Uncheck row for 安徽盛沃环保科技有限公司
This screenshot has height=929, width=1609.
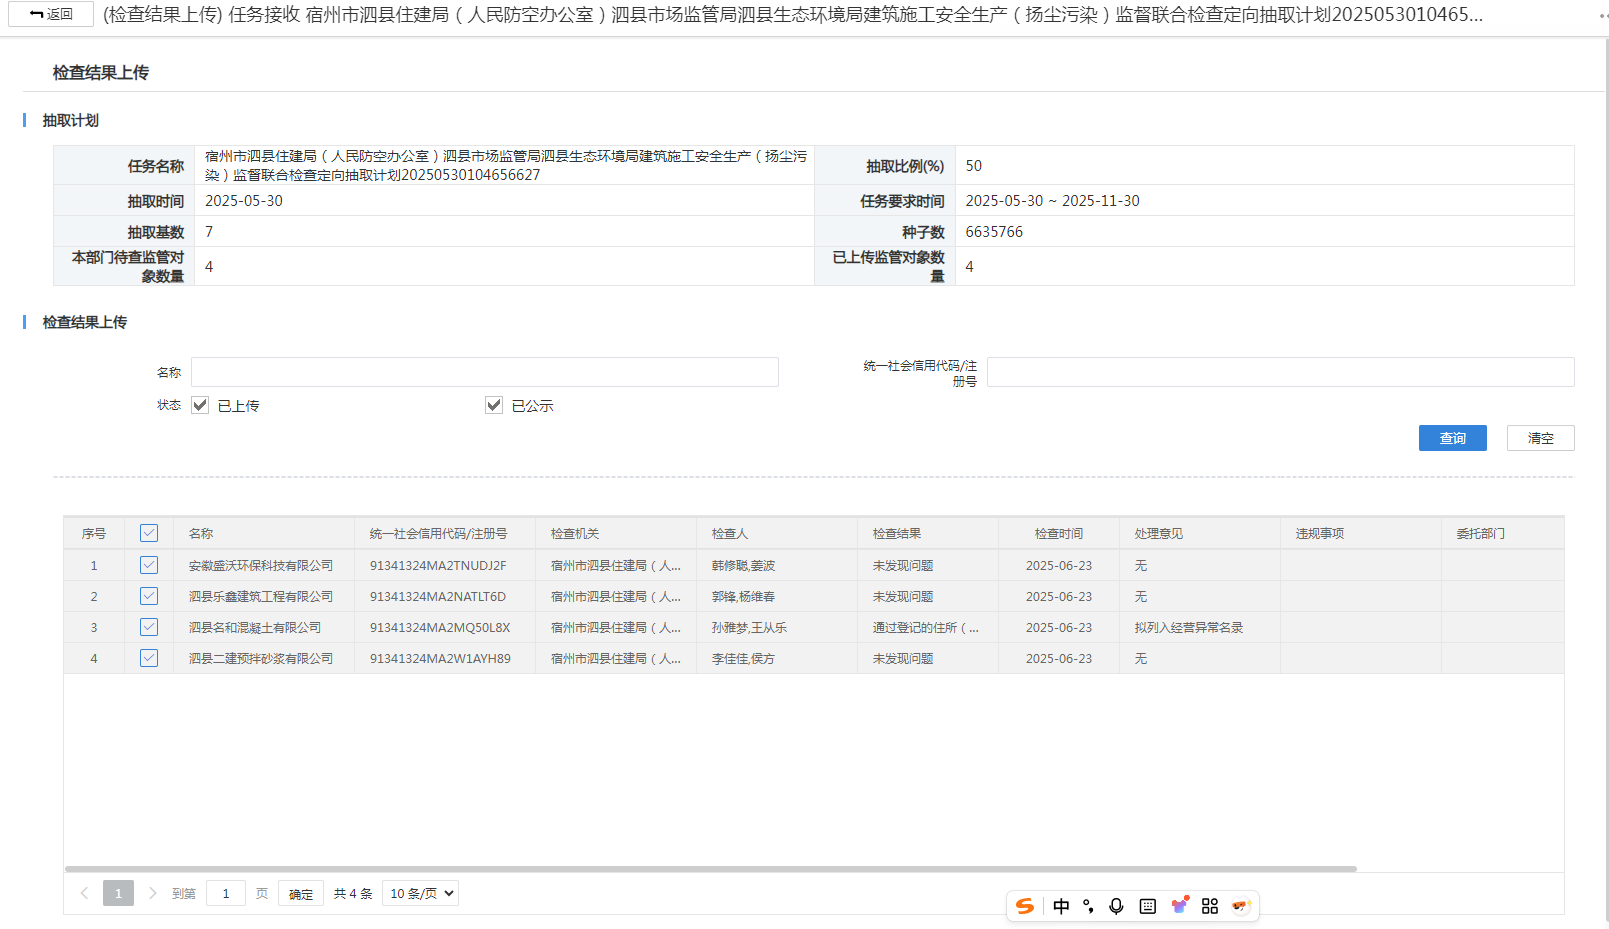click(149, 565)
